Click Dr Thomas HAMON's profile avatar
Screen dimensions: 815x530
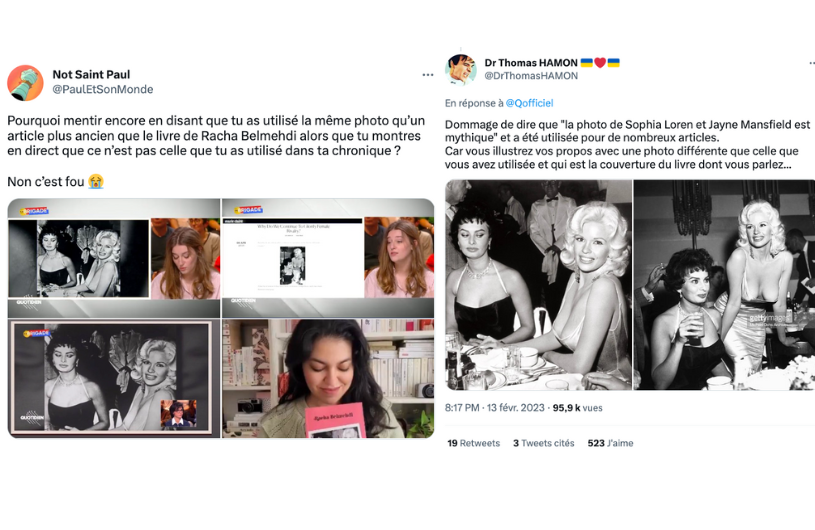click(x=461, y=69)
